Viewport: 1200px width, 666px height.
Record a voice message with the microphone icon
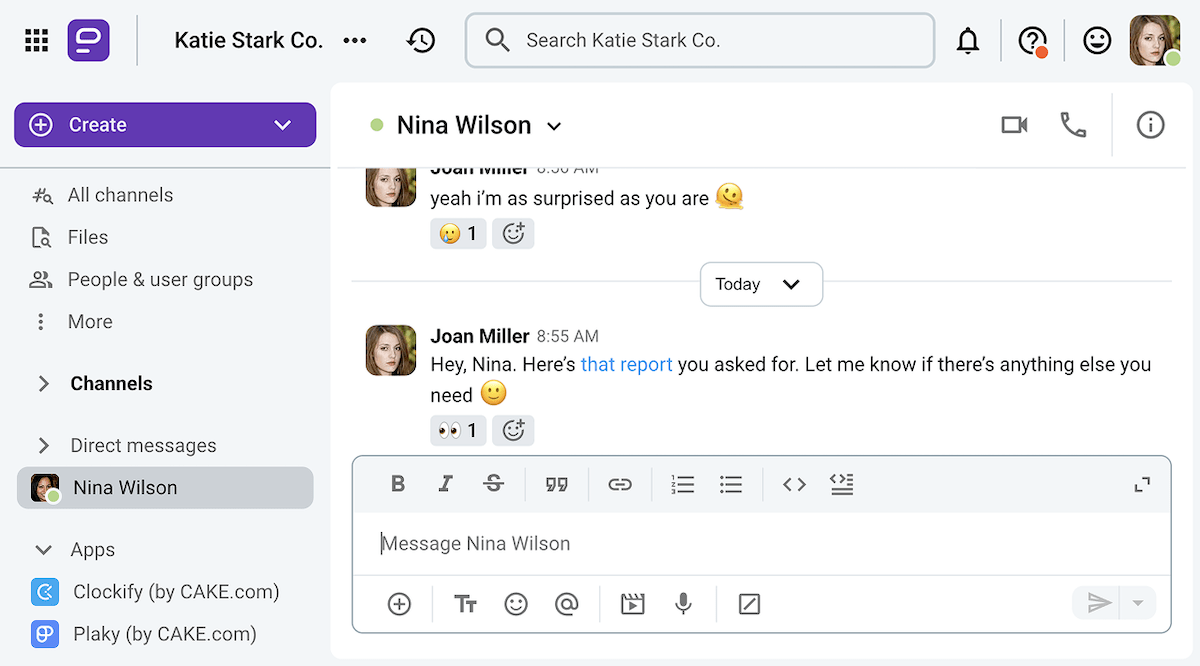683,604
